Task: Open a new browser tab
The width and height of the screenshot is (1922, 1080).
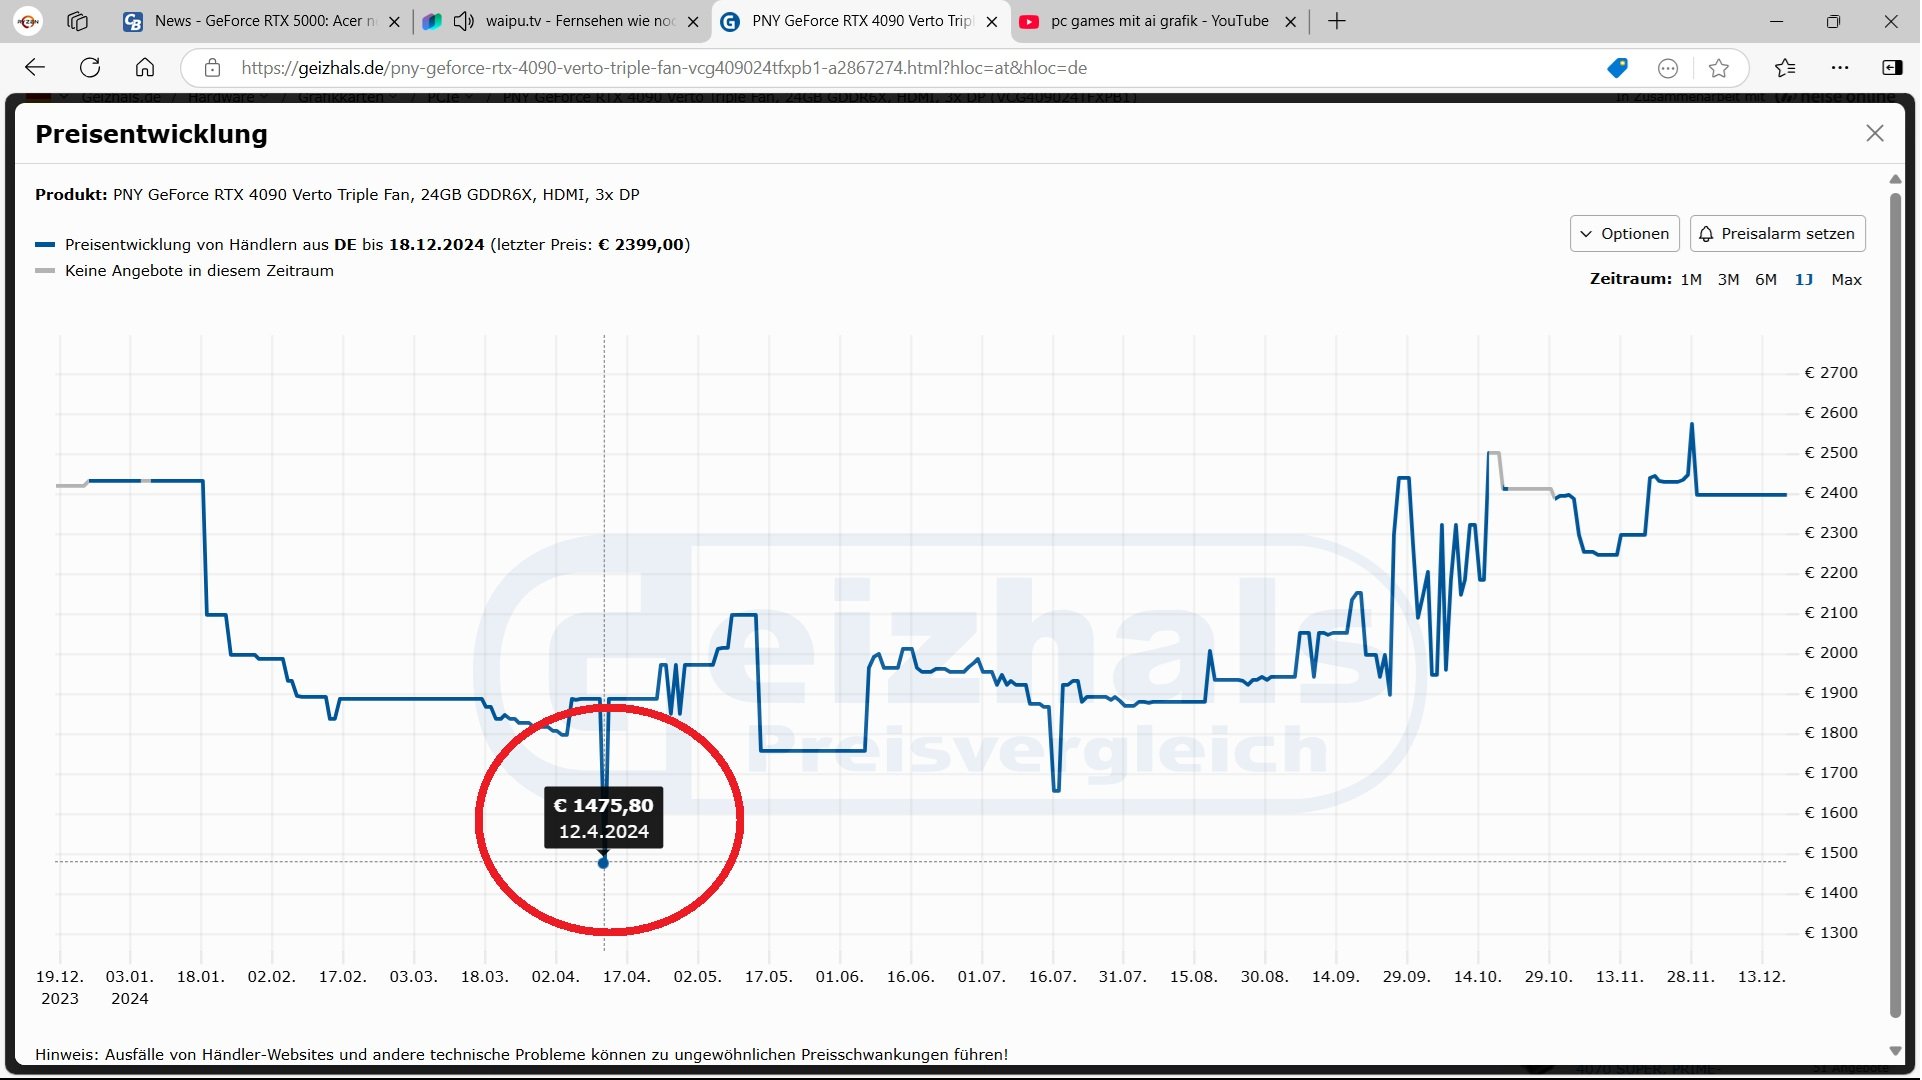Action: click(1337, 21)
